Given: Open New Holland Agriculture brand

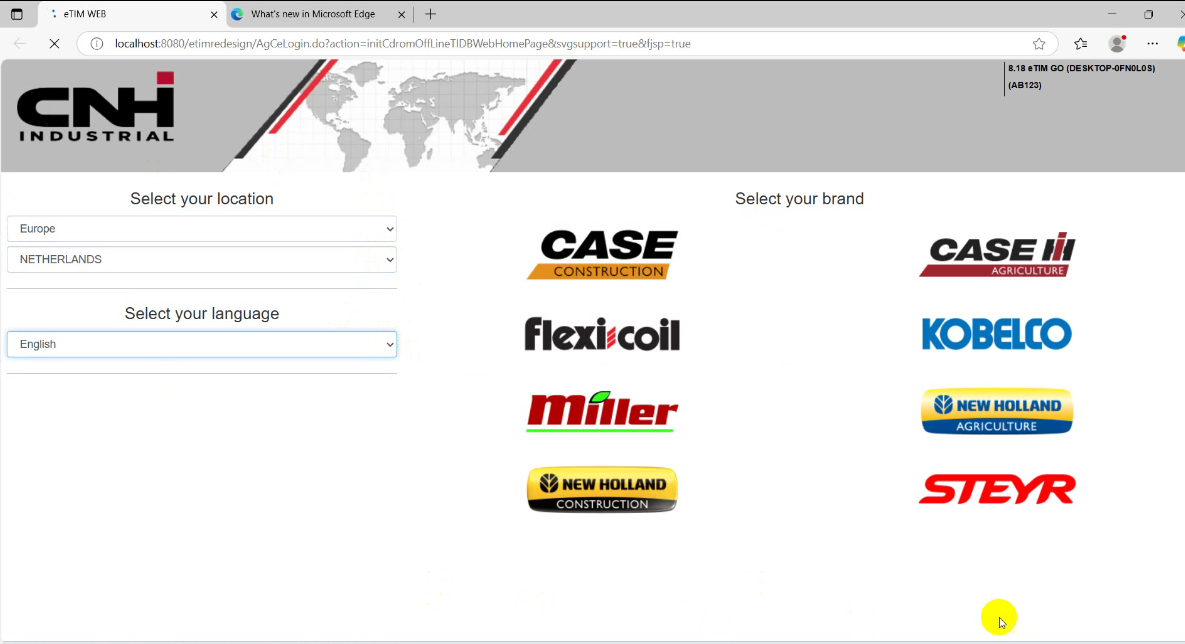Looking at the screenshot, I should (997, 411).
